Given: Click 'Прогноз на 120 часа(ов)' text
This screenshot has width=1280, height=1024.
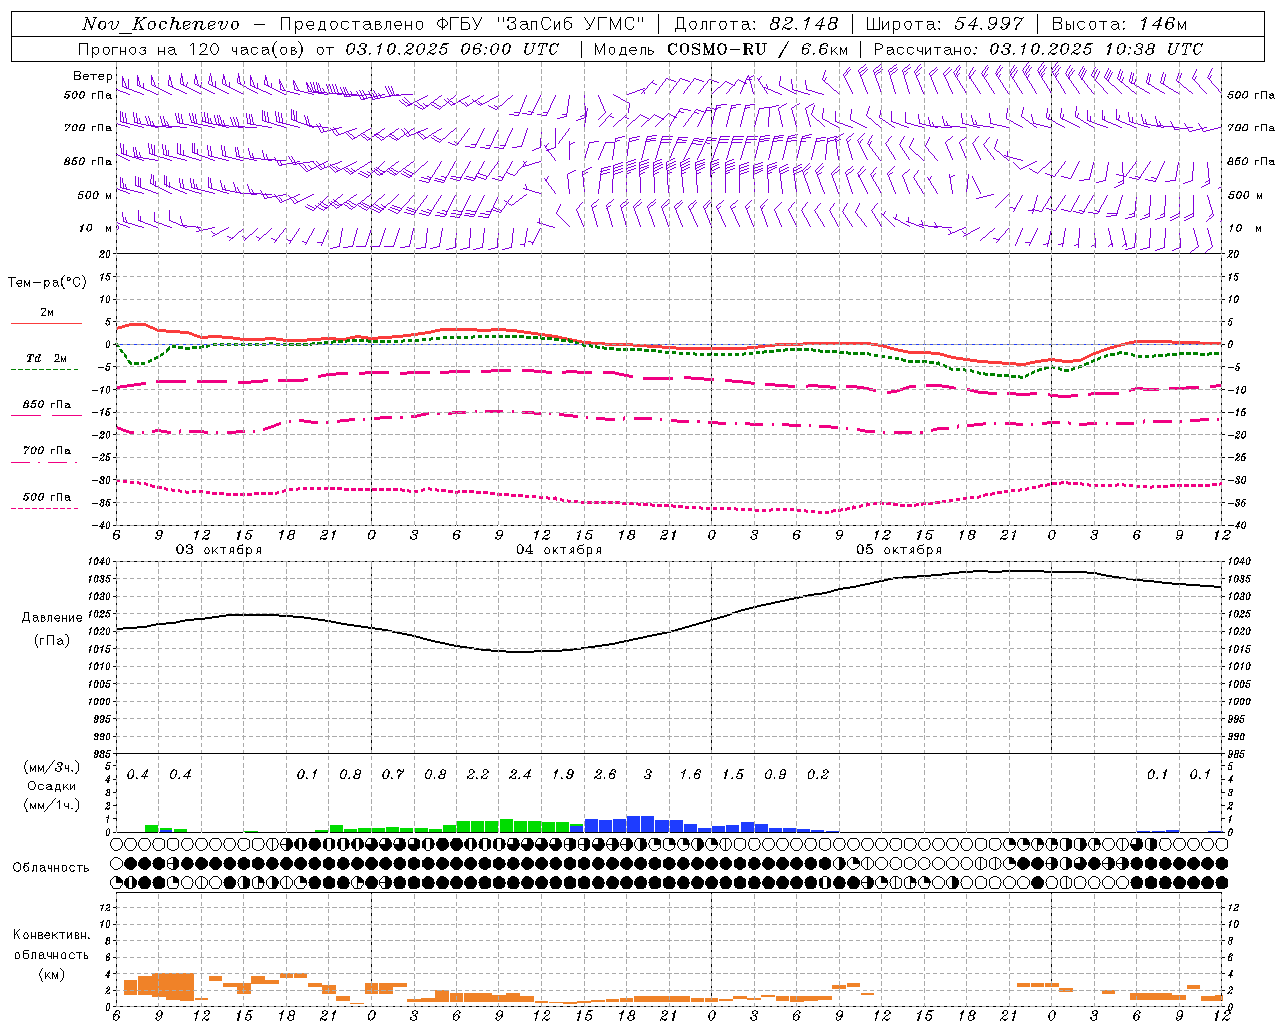Looking at the screenshot, I should click(x=192, y=49).
